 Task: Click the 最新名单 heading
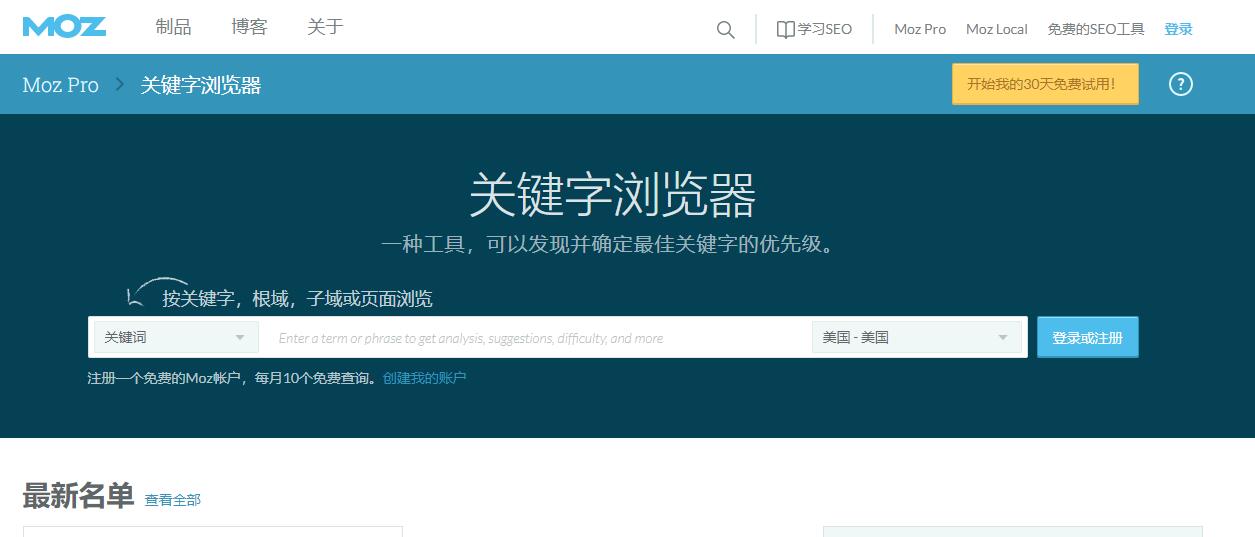coord(78,495)
